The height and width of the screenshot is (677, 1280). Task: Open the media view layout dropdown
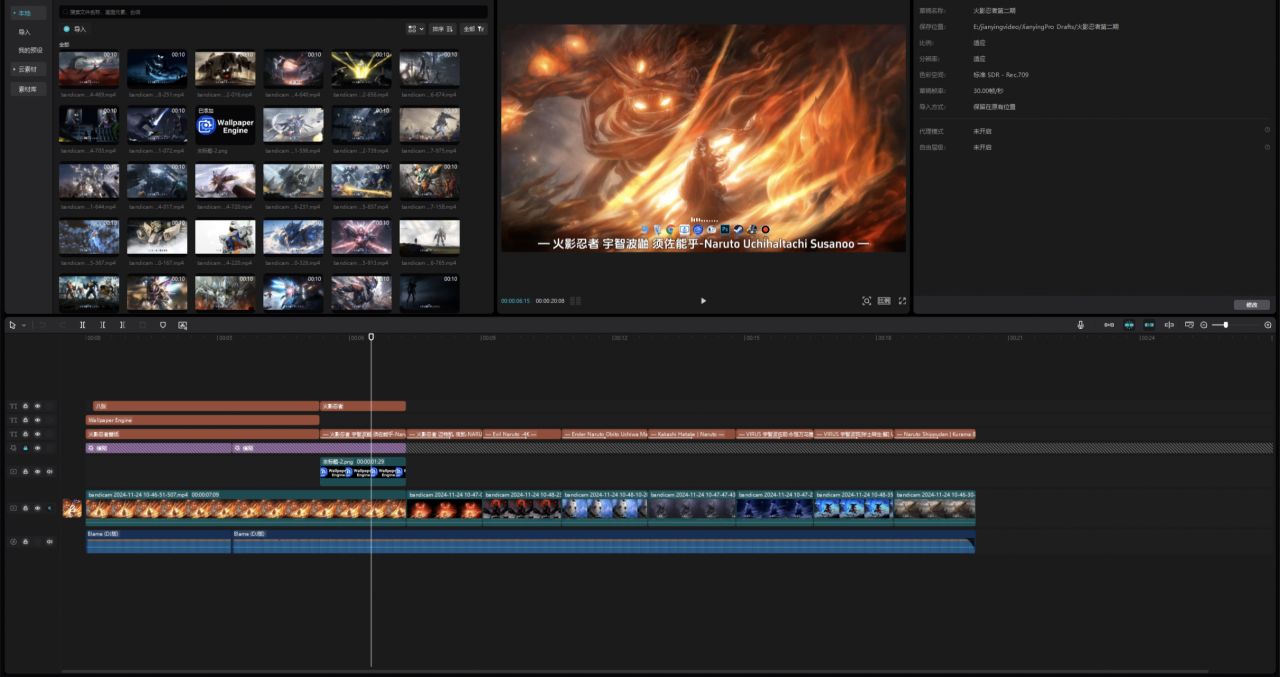click(416, 29)
